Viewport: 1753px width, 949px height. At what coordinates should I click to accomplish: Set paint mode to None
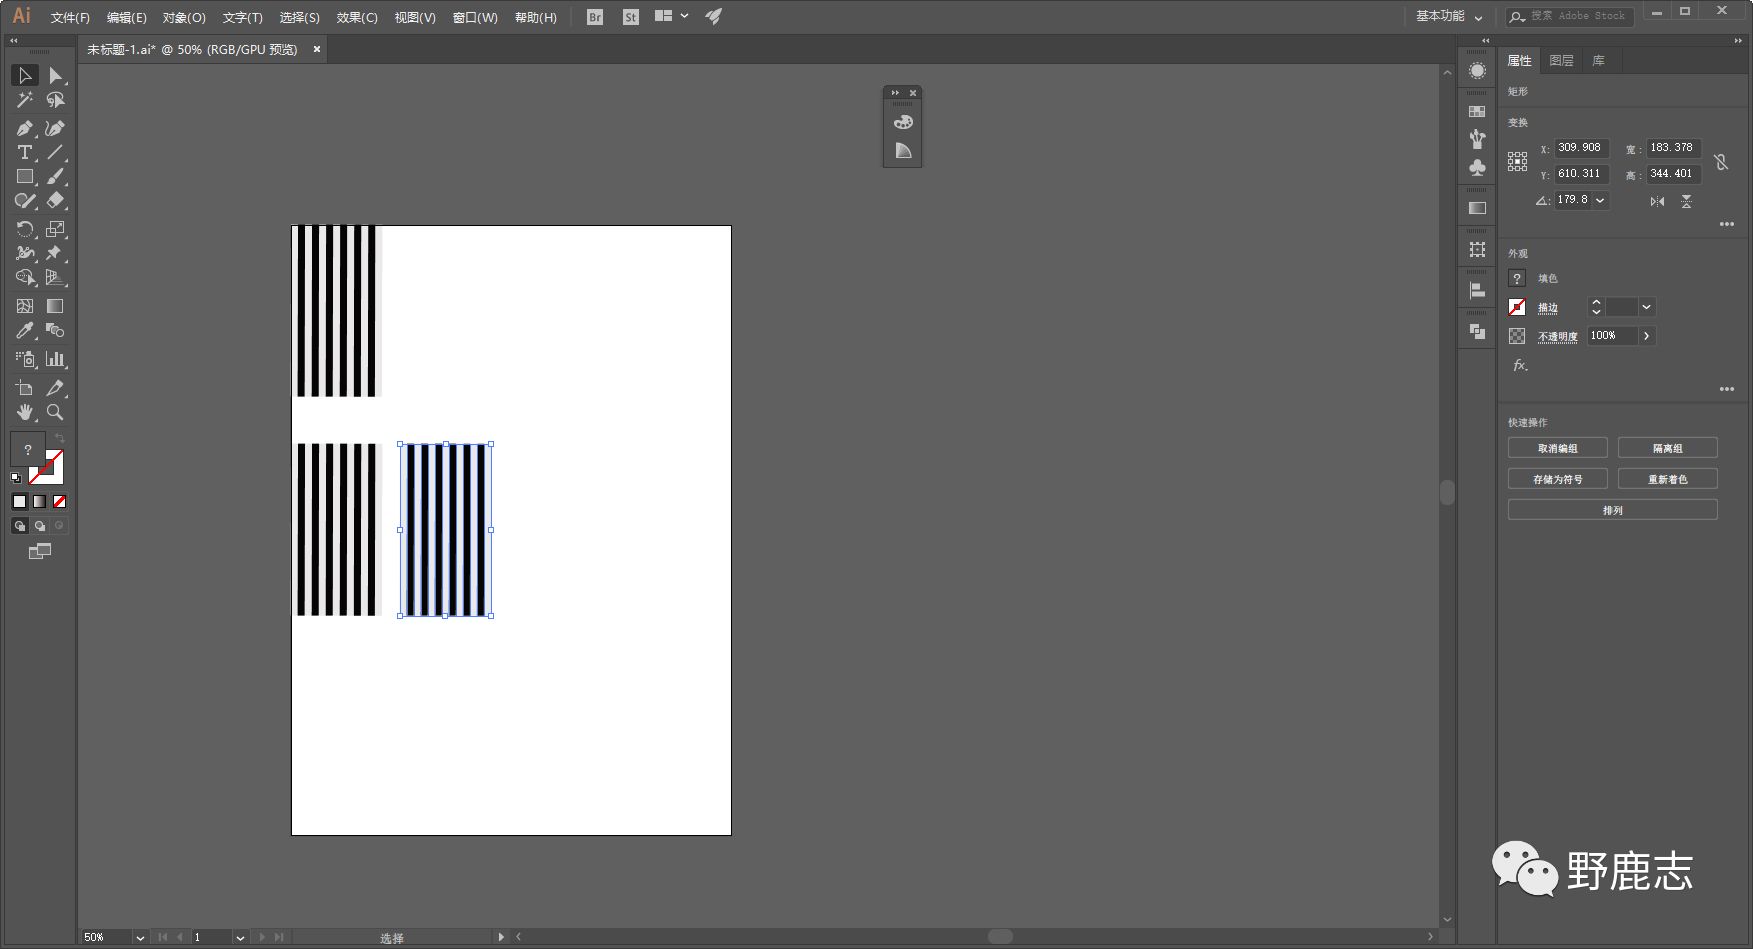60,502
